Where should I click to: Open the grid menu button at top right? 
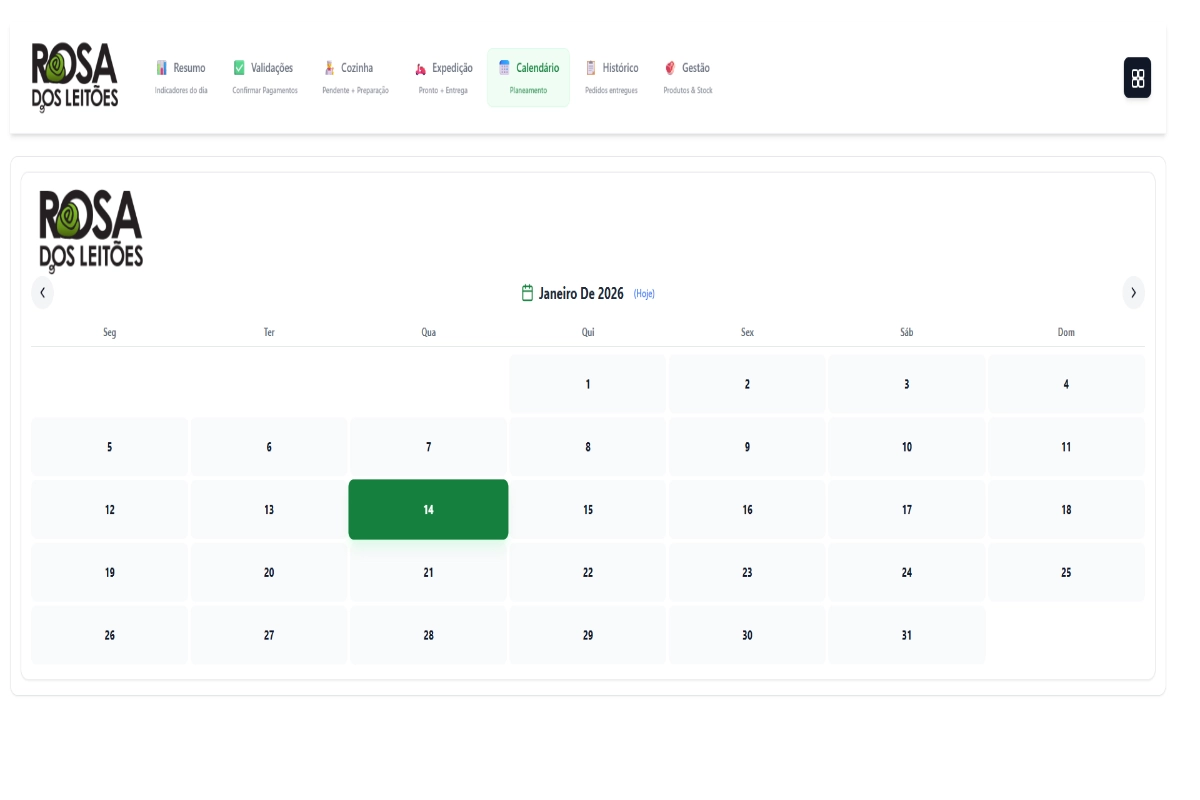coord(1137,78)
